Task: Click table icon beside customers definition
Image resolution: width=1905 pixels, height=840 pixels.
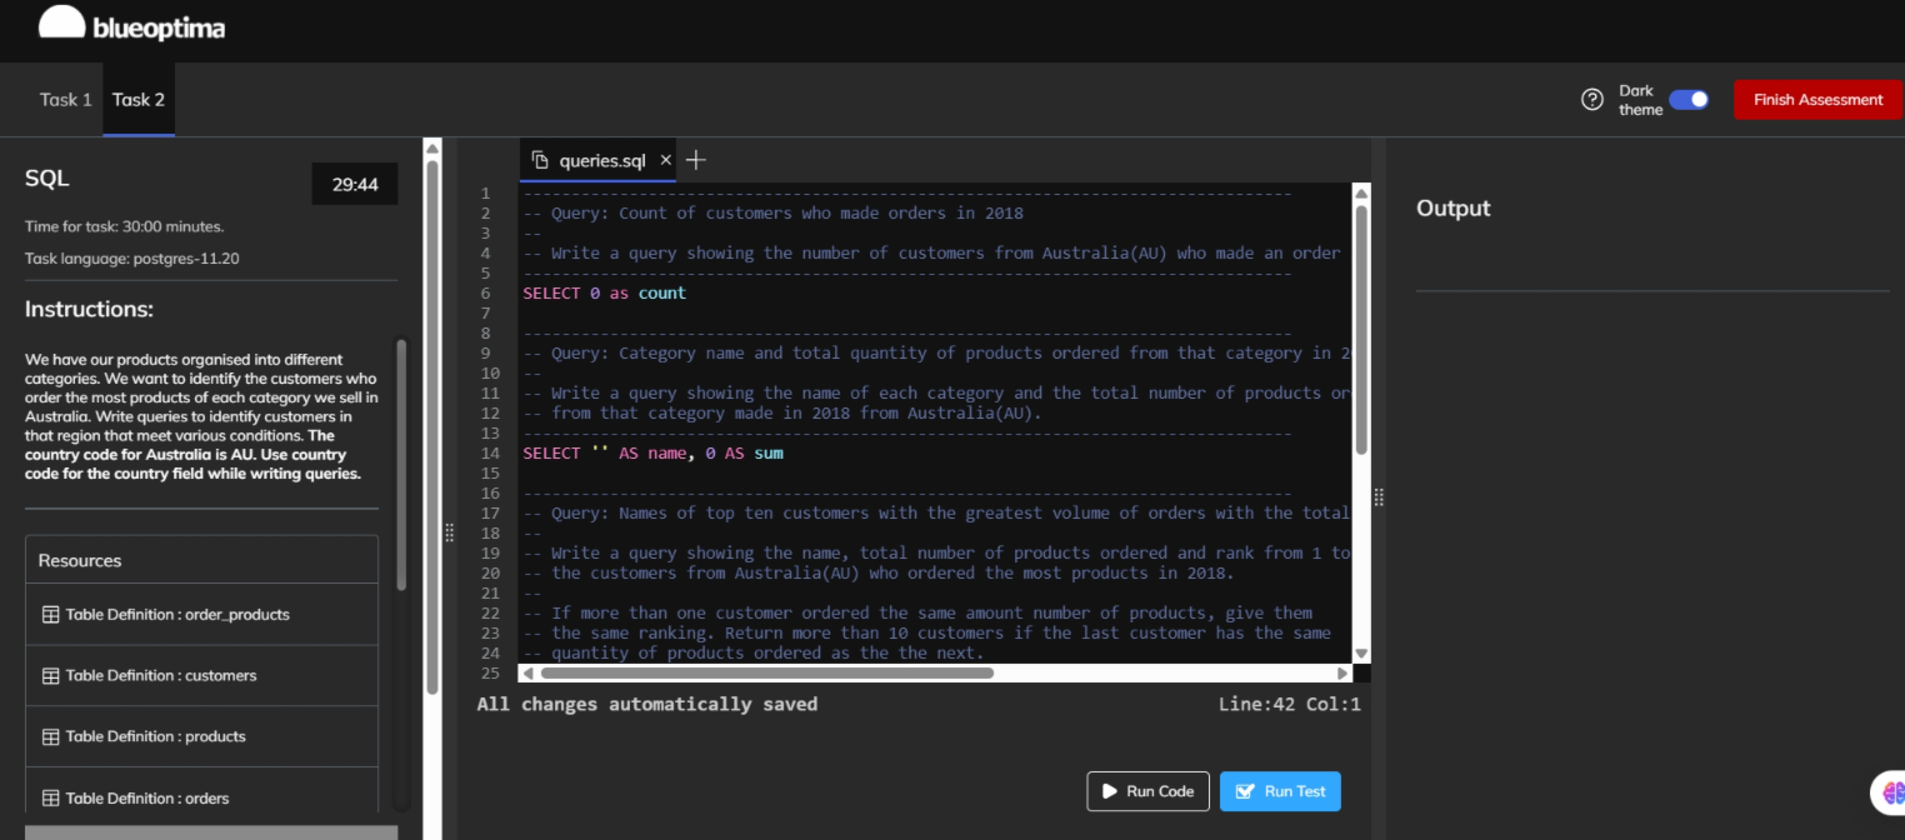Action: (x=50, y=676)
